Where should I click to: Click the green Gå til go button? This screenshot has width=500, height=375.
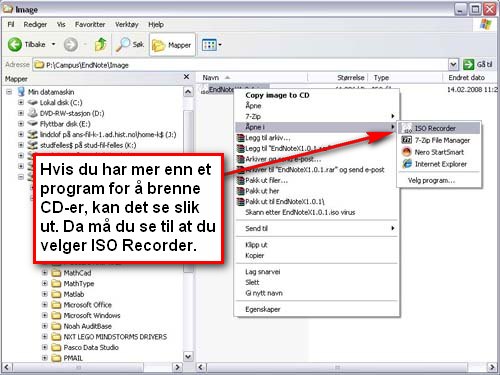click(x=468, y=64)
